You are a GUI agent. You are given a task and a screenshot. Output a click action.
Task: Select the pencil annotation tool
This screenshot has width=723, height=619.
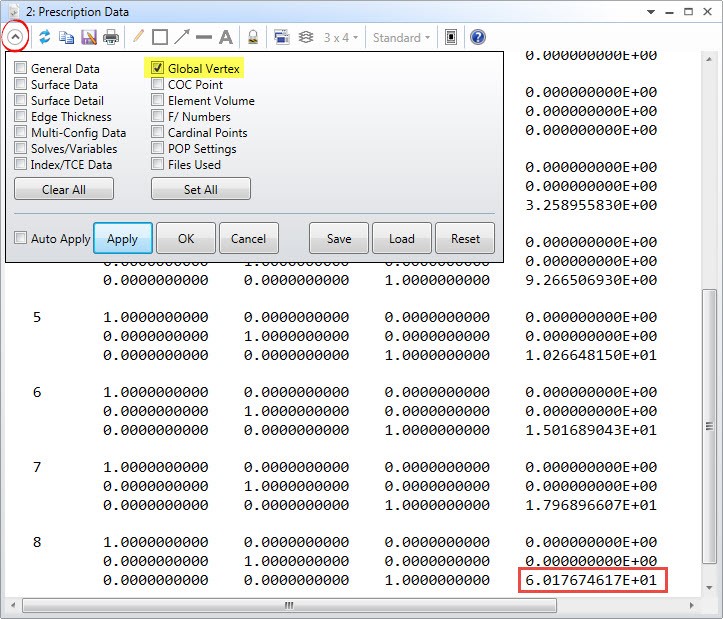coord(138,36)
